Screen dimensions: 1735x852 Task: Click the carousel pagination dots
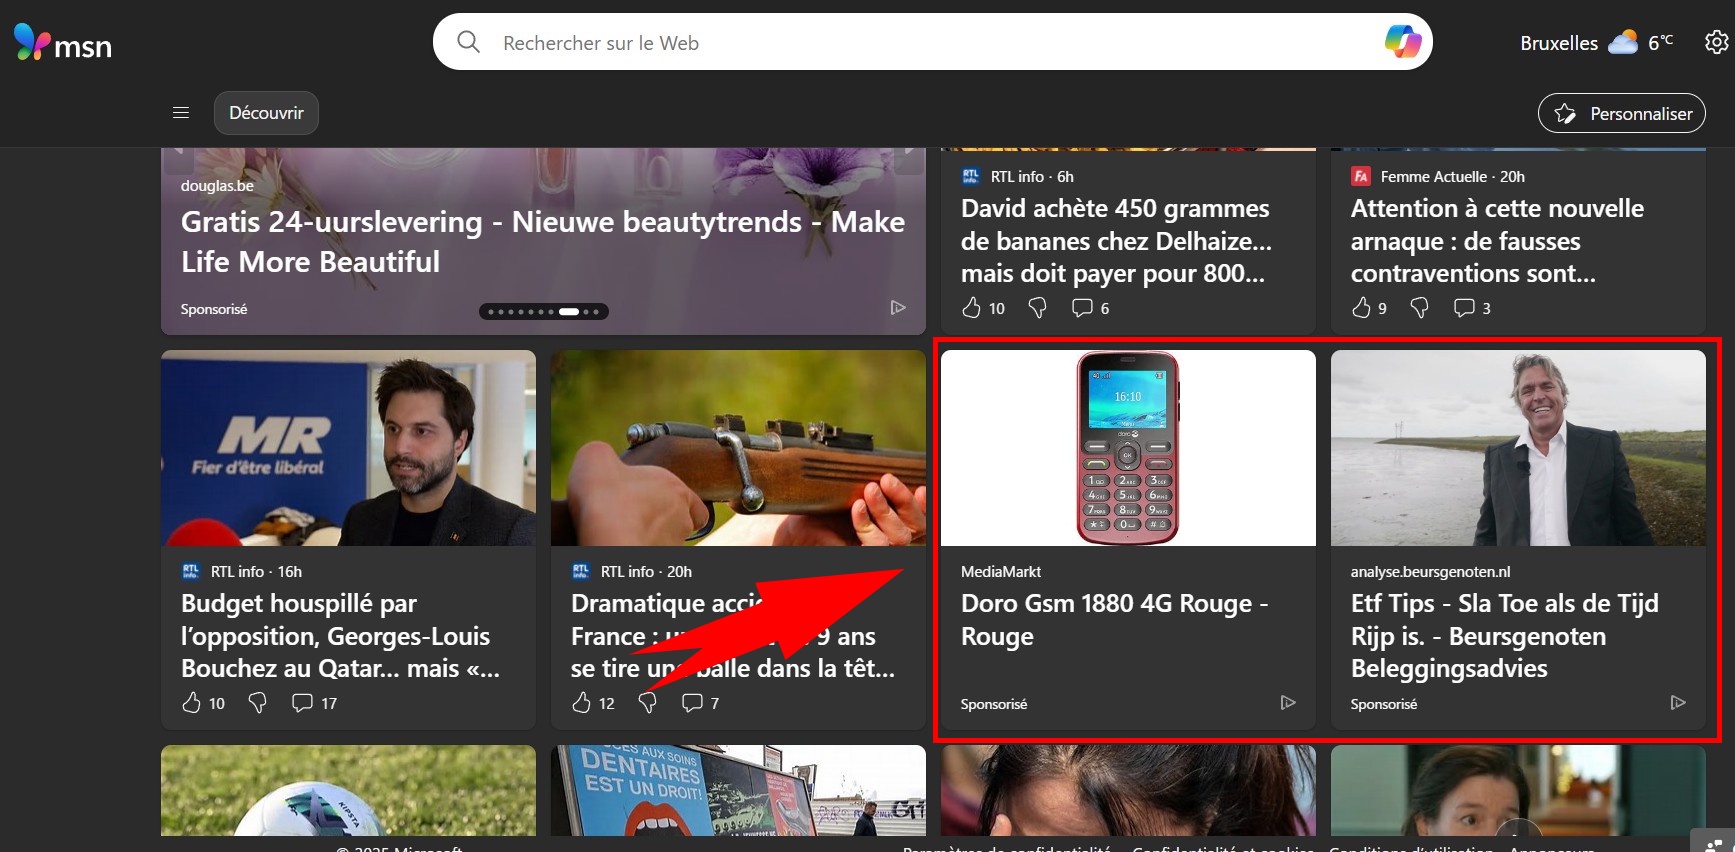point(544,311)
